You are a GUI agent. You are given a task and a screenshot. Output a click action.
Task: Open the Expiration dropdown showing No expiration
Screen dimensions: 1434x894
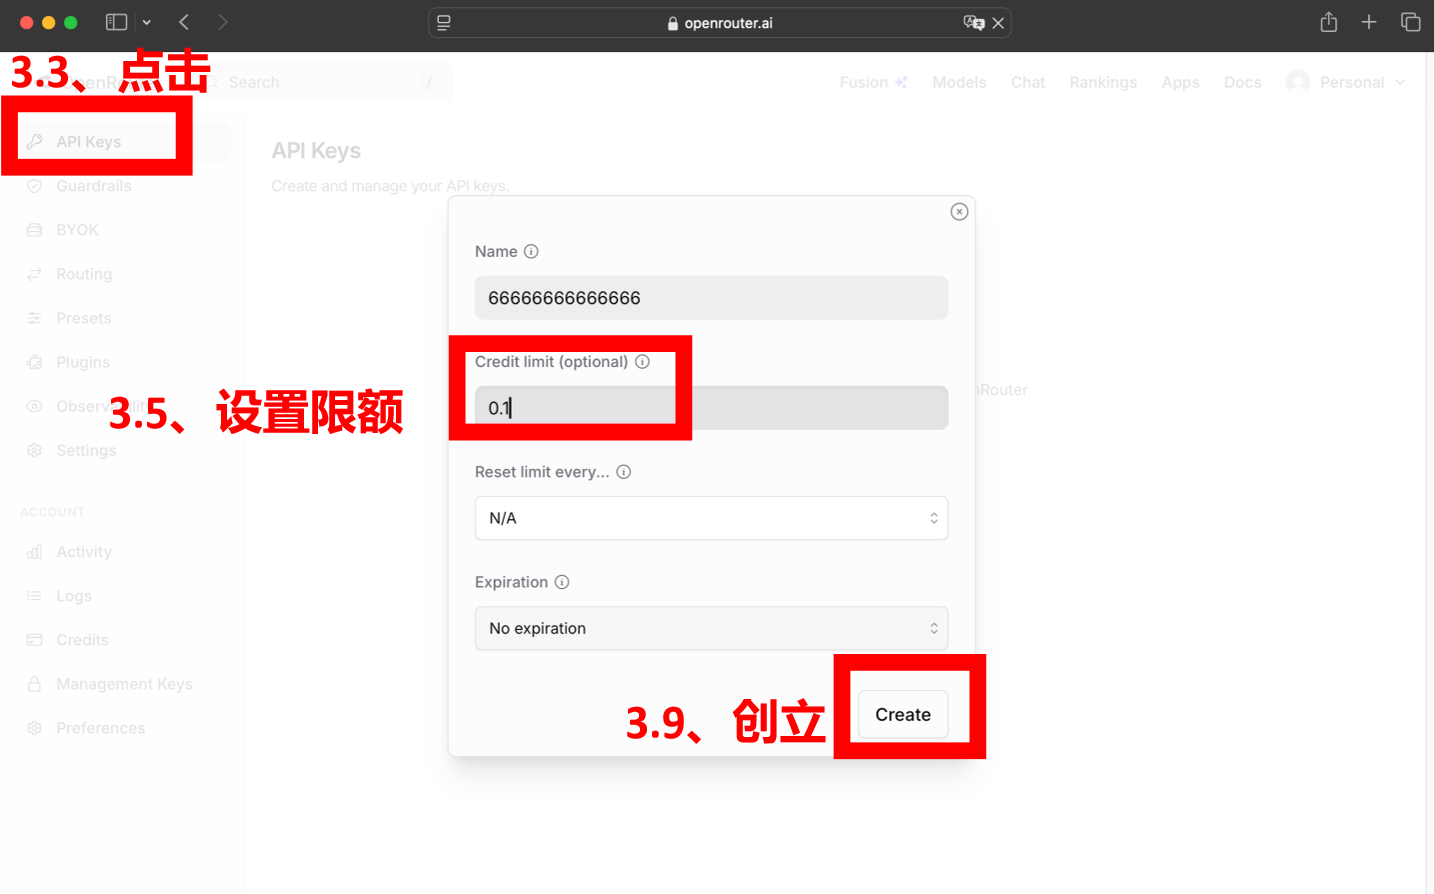tap(711, 628)
